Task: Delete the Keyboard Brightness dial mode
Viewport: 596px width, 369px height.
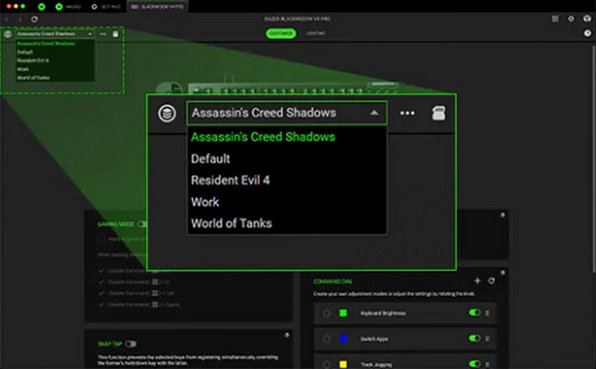Action: pos(487,313)
